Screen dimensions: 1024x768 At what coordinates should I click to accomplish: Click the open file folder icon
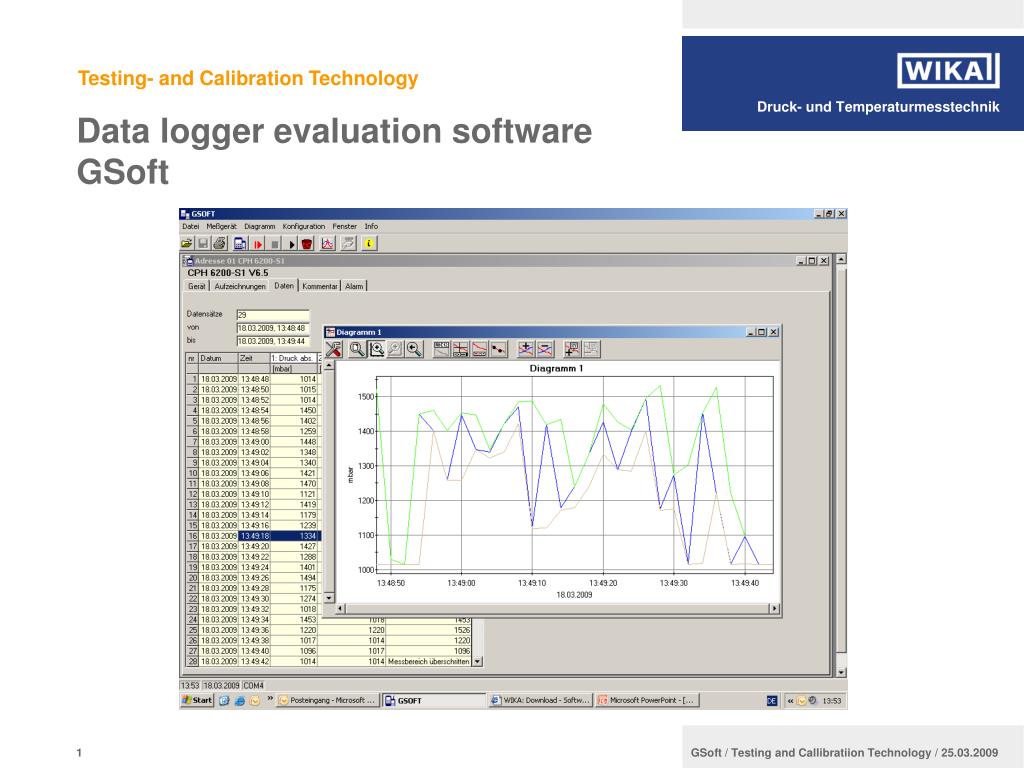point(187,244)
